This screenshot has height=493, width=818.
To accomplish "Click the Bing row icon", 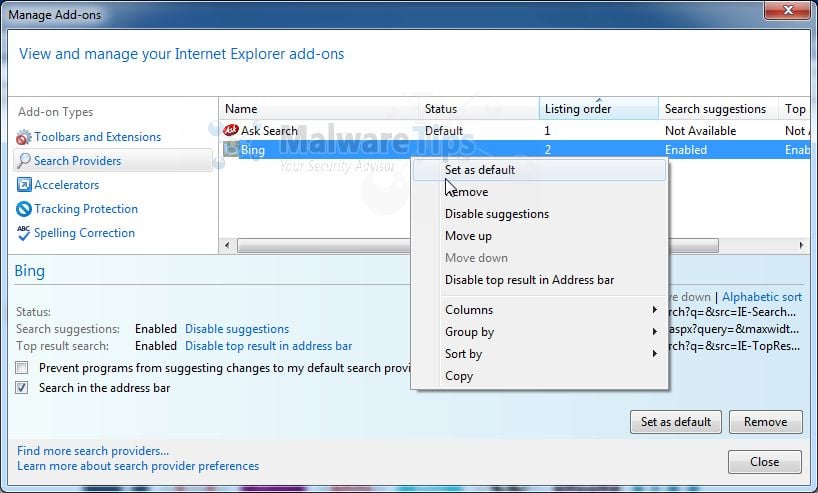I will point(231,150).
